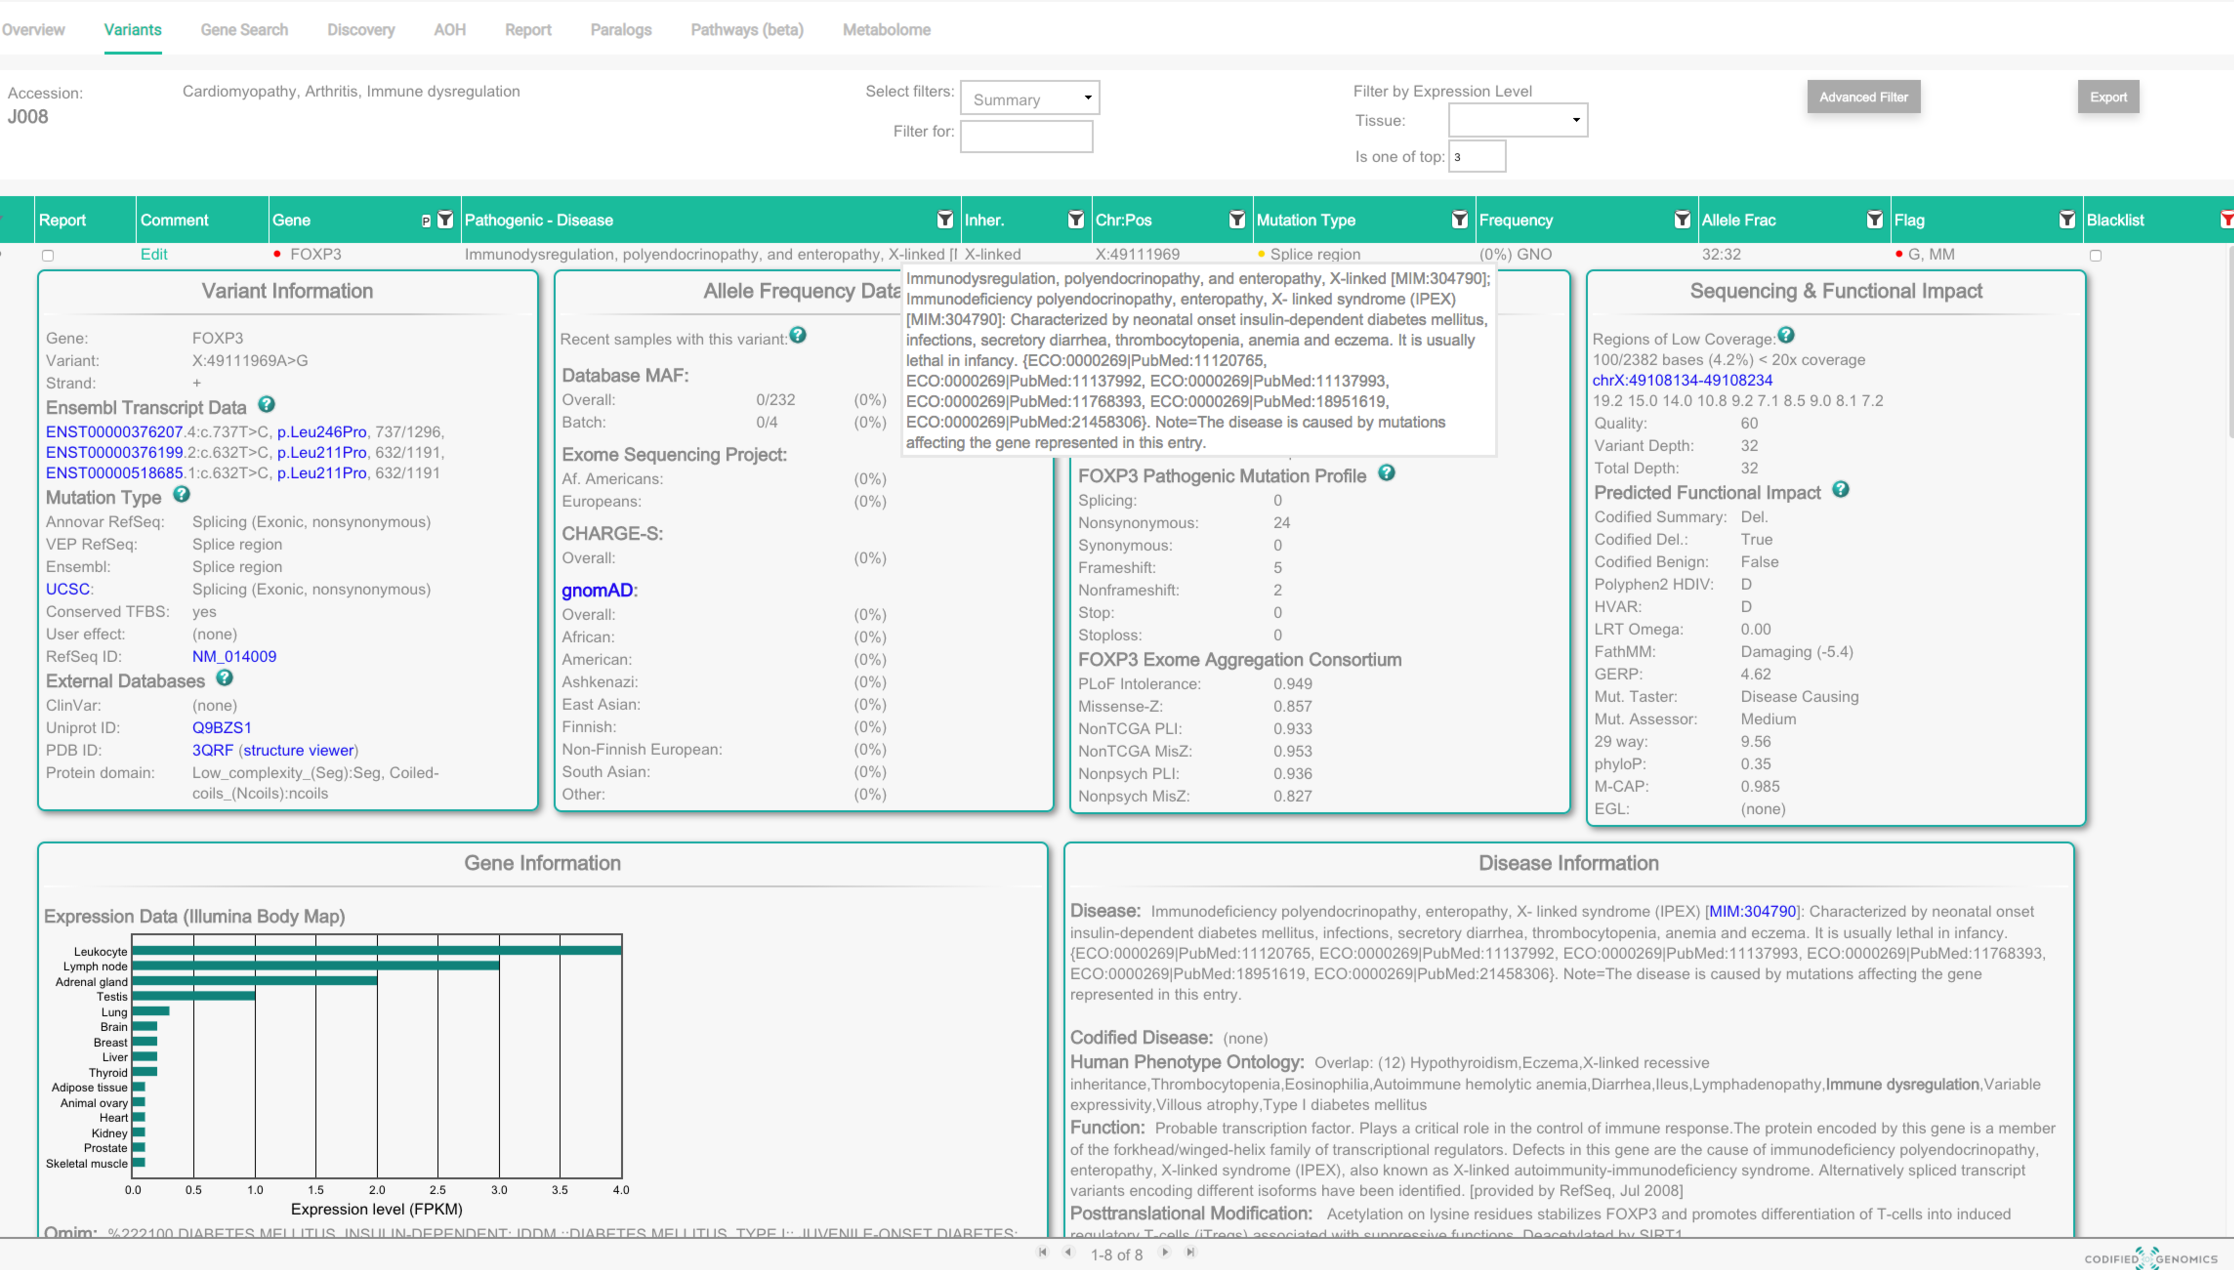Click the red Blacklist filter icon
The height and width of the screenshot is (1270, 2234).
[2226, 220]
